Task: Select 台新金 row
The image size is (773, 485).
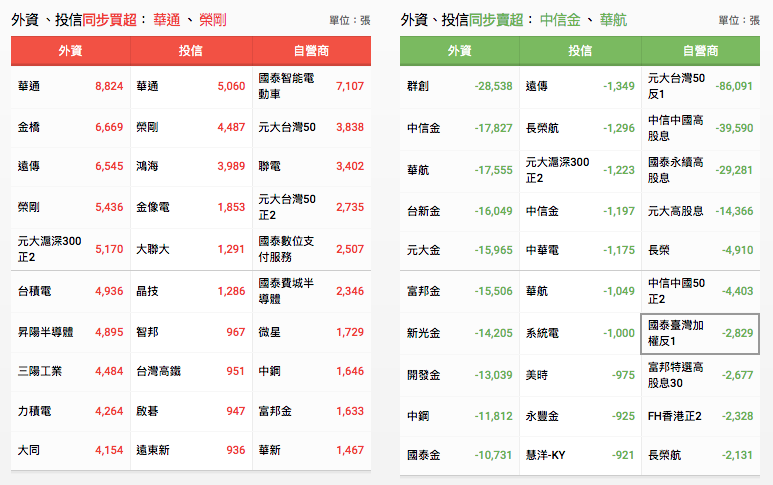Action: 459,211
